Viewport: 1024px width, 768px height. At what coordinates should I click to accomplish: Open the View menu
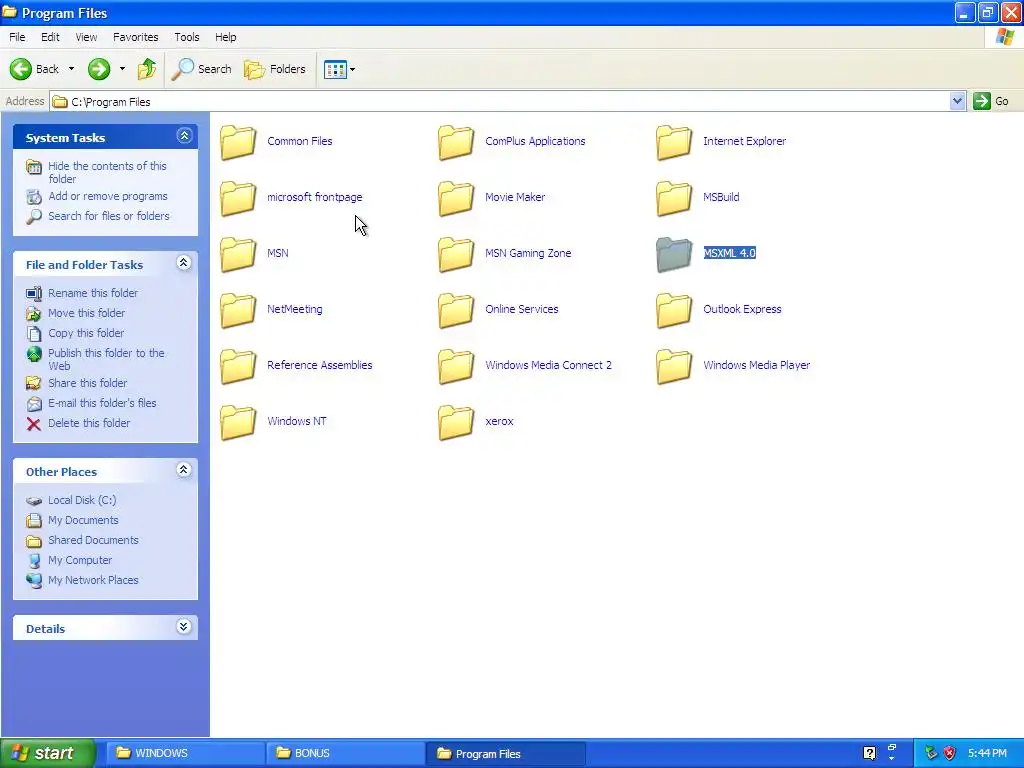pos(86,37)
